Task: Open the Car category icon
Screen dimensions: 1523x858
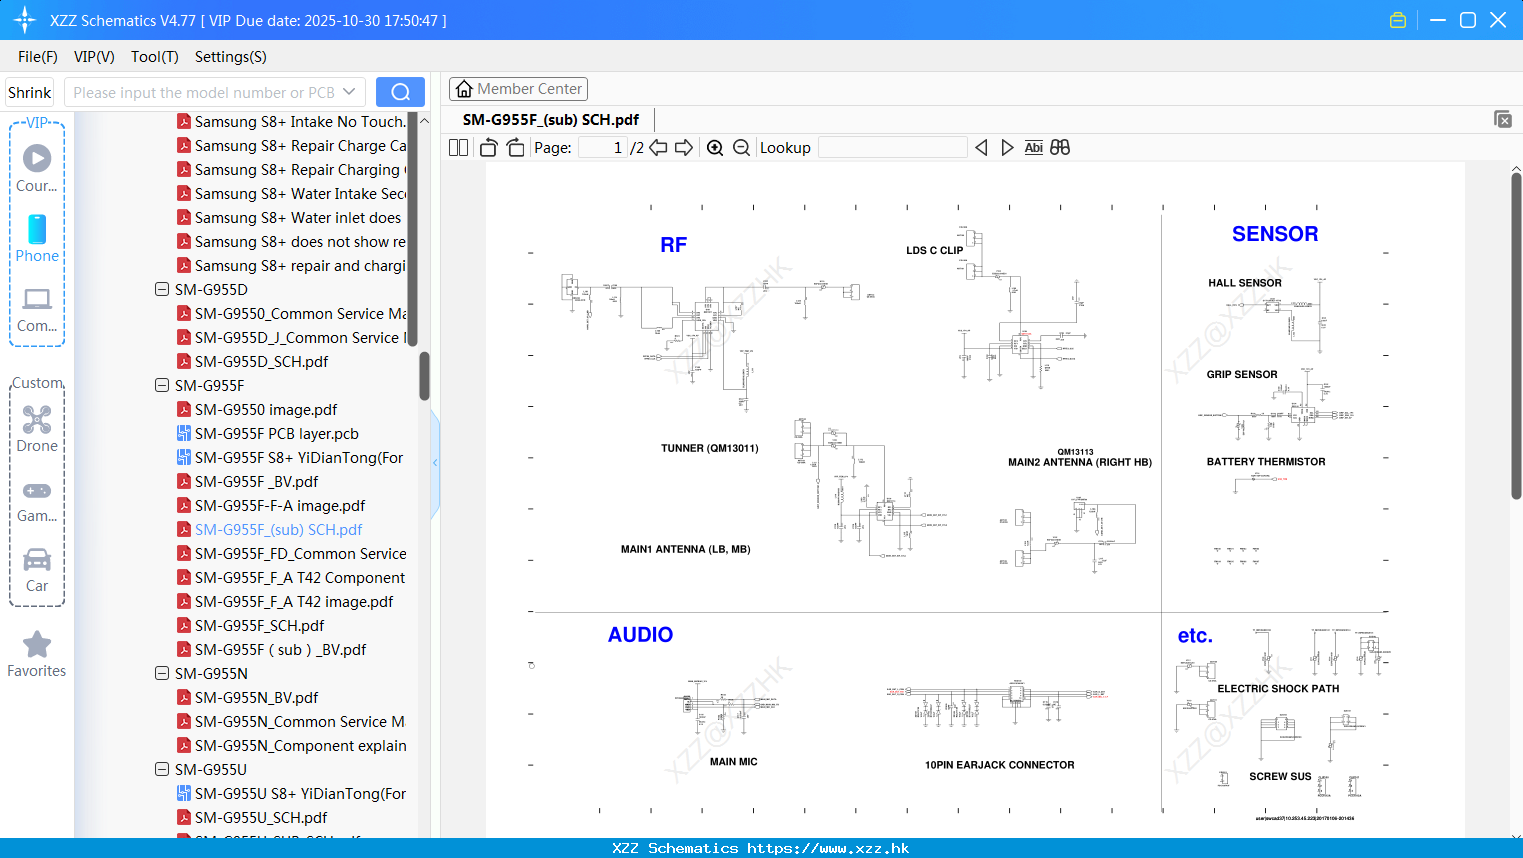Action: click(37, 559)
